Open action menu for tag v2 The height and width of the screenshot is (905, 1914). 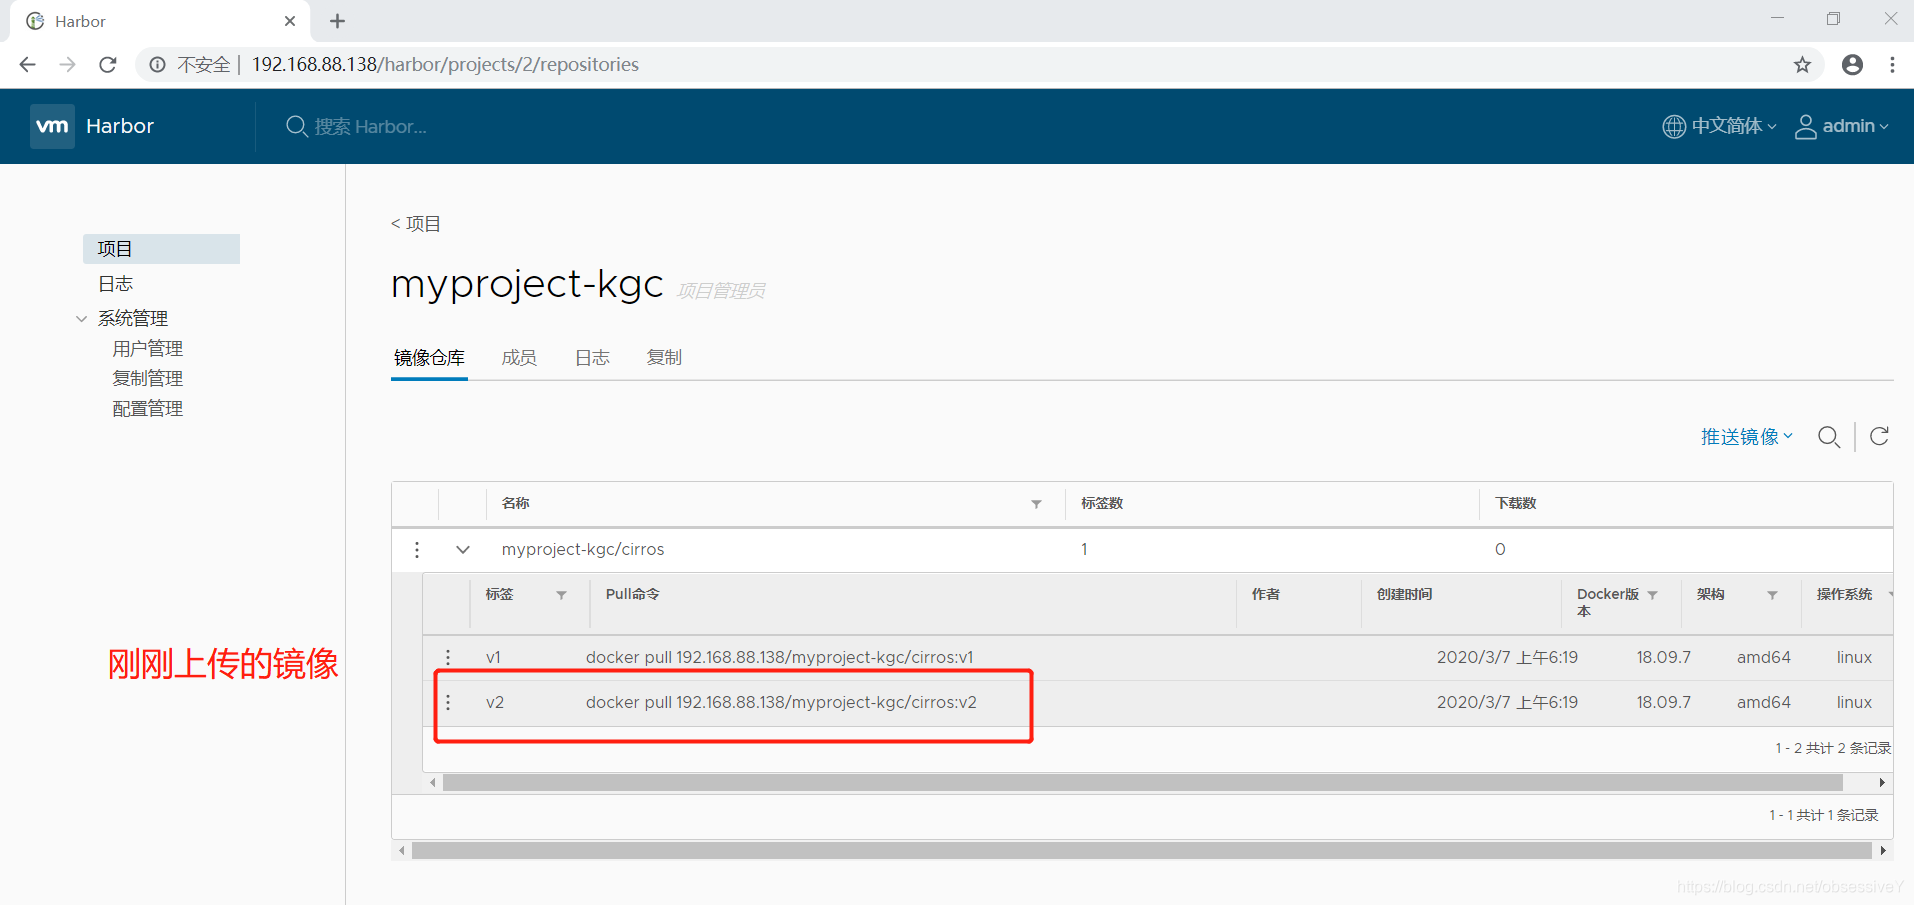point(448,702)
